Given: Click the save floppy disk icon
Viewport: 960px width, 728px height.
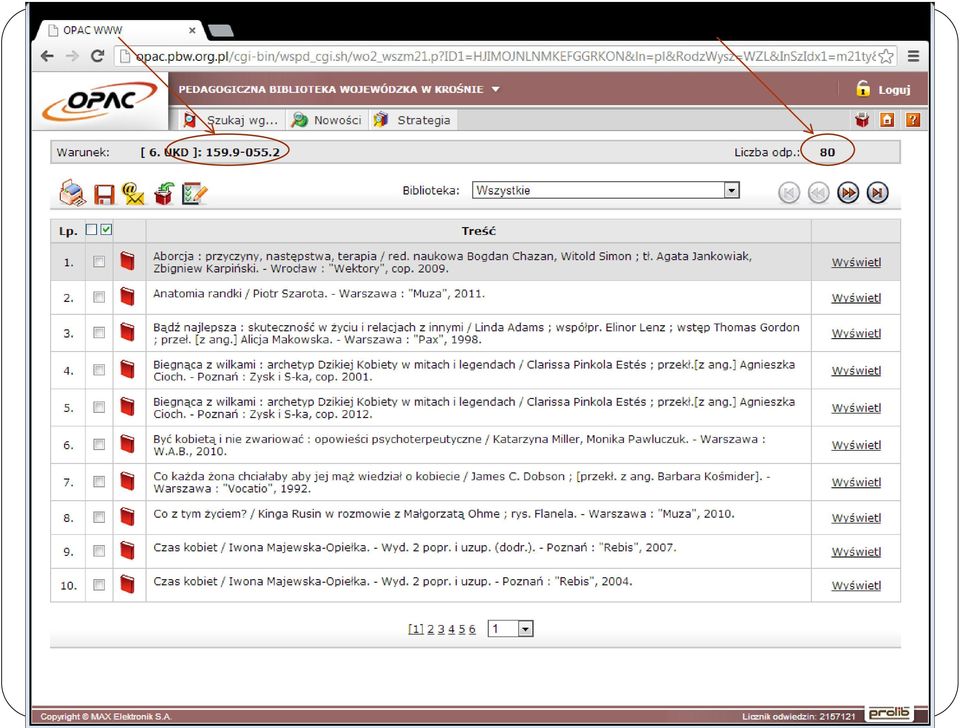Looking at the screenshot, I should point(104,194).
